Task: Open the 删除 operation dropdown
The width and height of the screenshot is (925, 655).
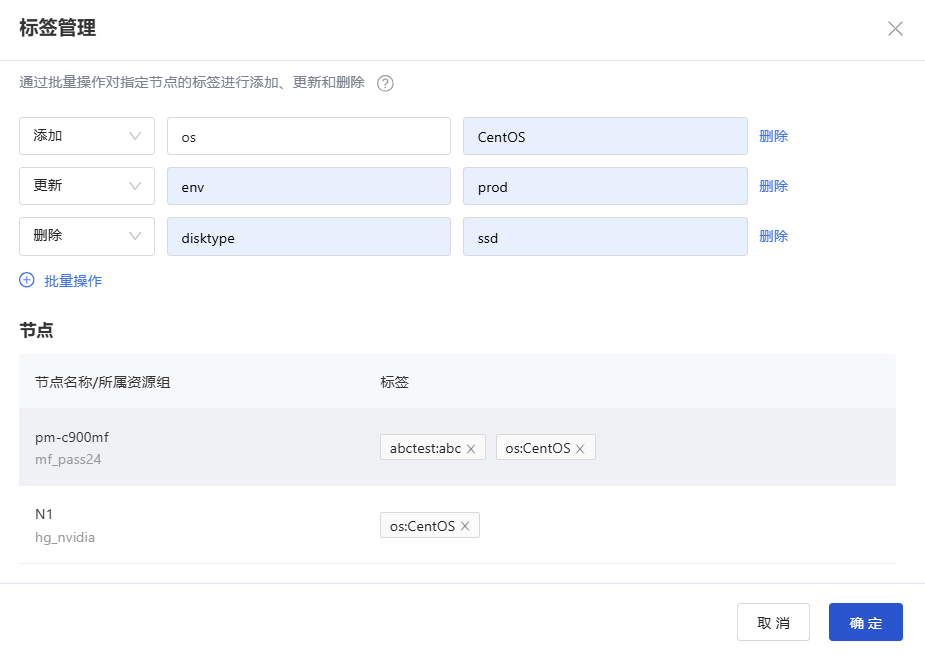Action: pos(87,236)
